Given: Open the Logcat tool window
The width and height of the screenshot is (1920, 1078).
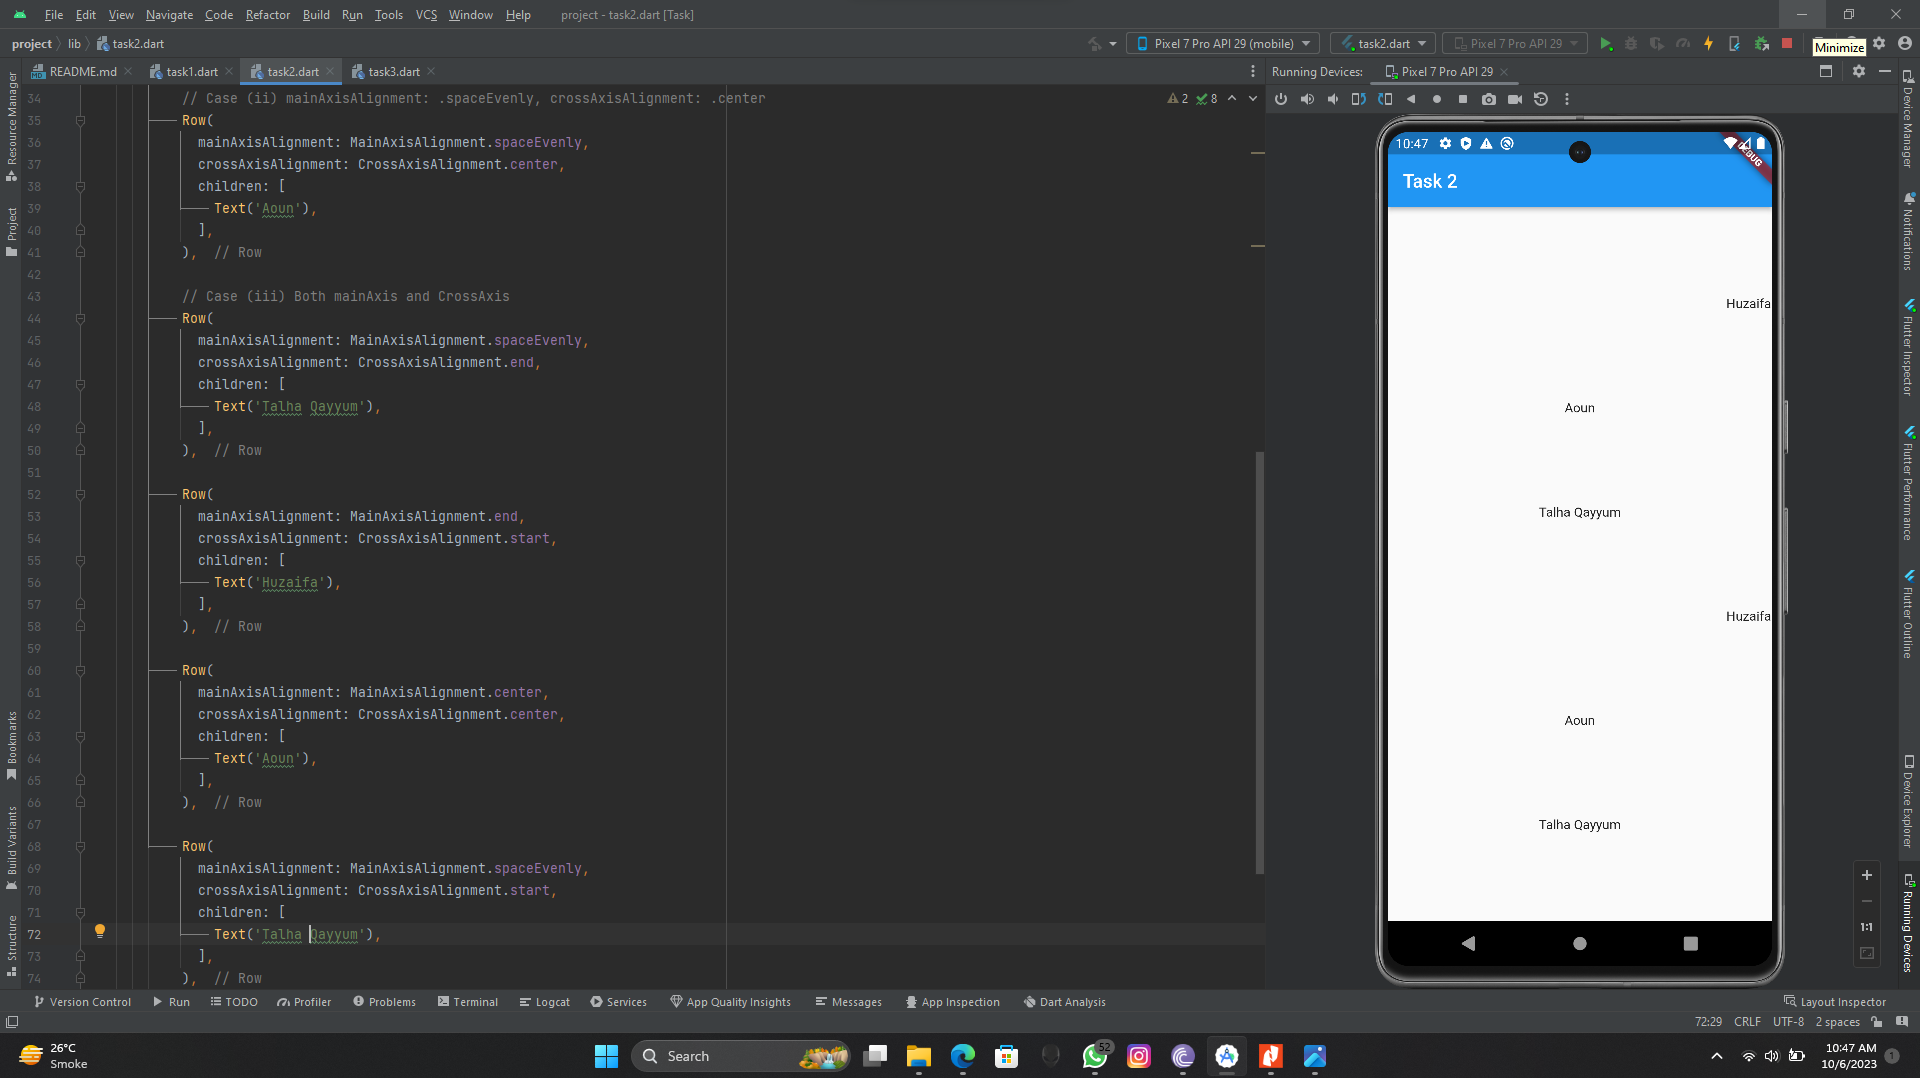Looking at the screenshot, I should pyautogui.click(x=545, y=1002).
